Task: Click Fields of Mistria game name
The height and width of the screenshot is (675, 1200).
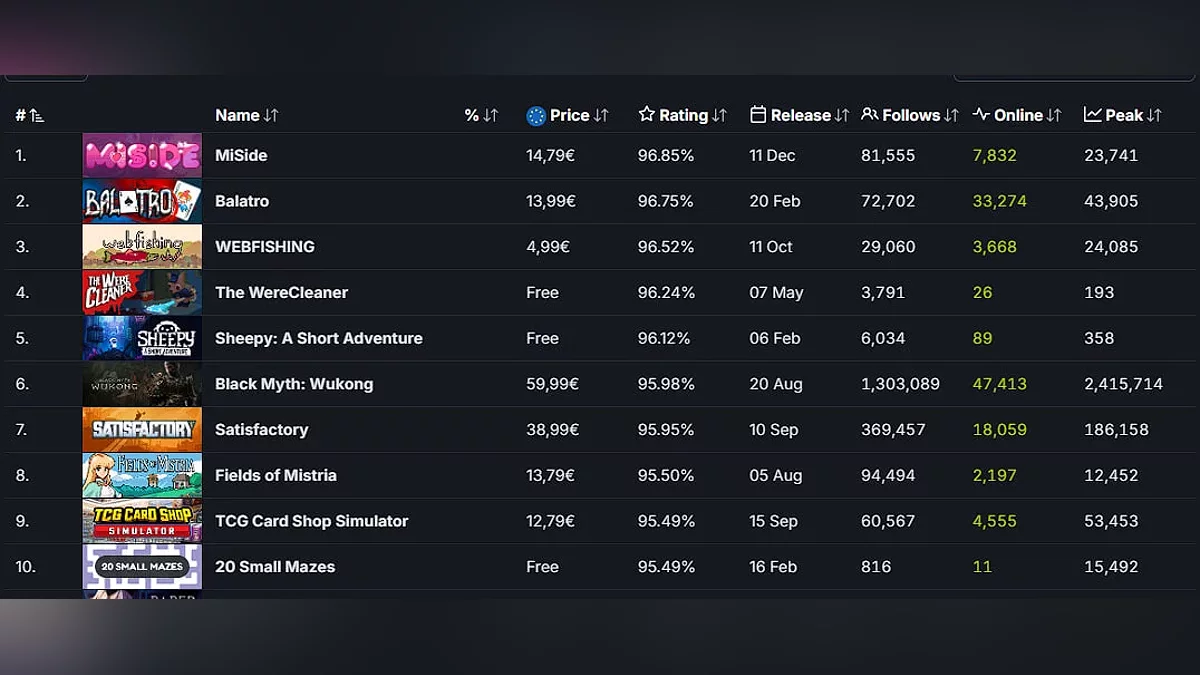Action: pos(275,475)
